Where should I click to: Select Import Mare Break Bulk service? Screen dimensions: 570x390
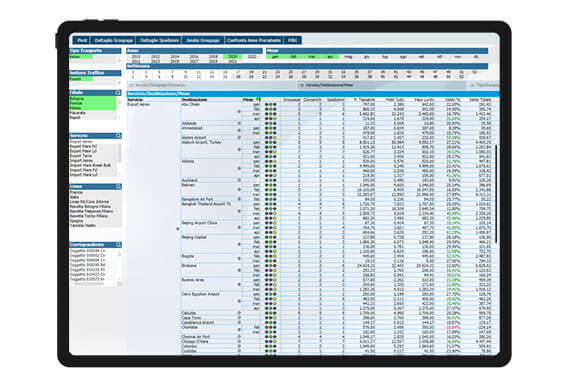coord(93,165)
